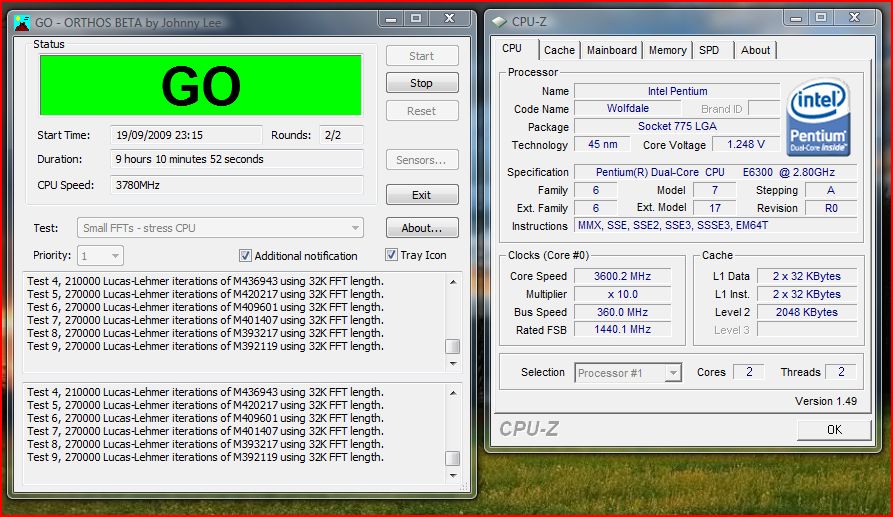This screenshot has height=517, width=893.
Task: Click the CPU-Z title bar icon
Action: [x=499, y=22]
